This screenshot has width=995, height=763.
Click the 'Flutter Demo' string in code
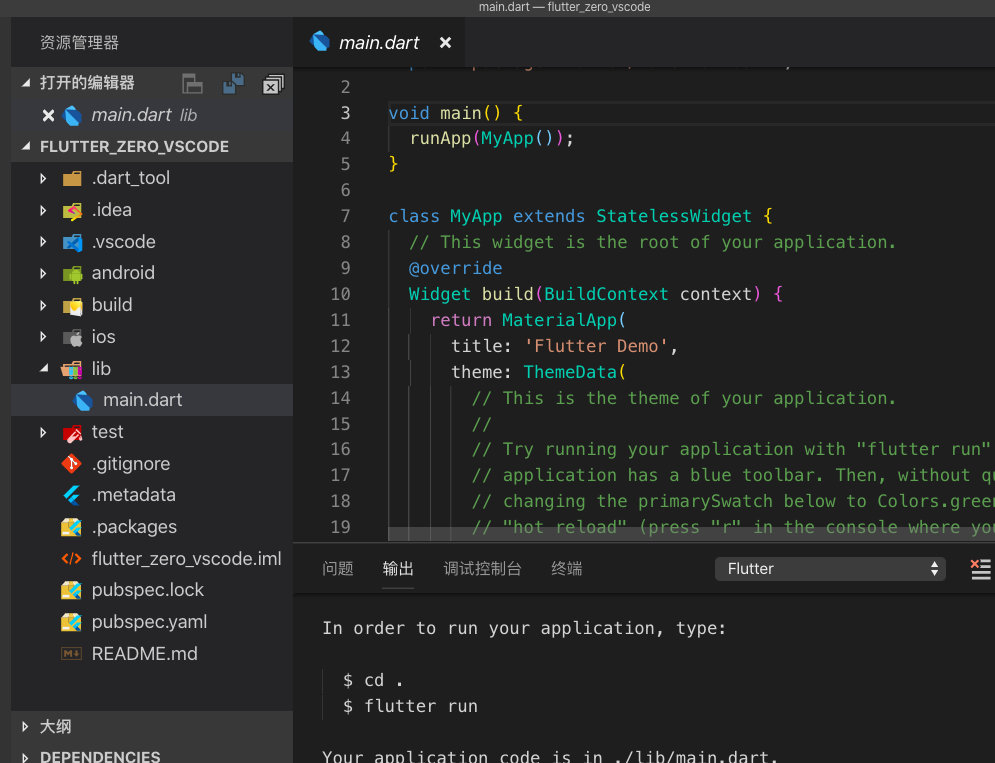click(596, 346)
